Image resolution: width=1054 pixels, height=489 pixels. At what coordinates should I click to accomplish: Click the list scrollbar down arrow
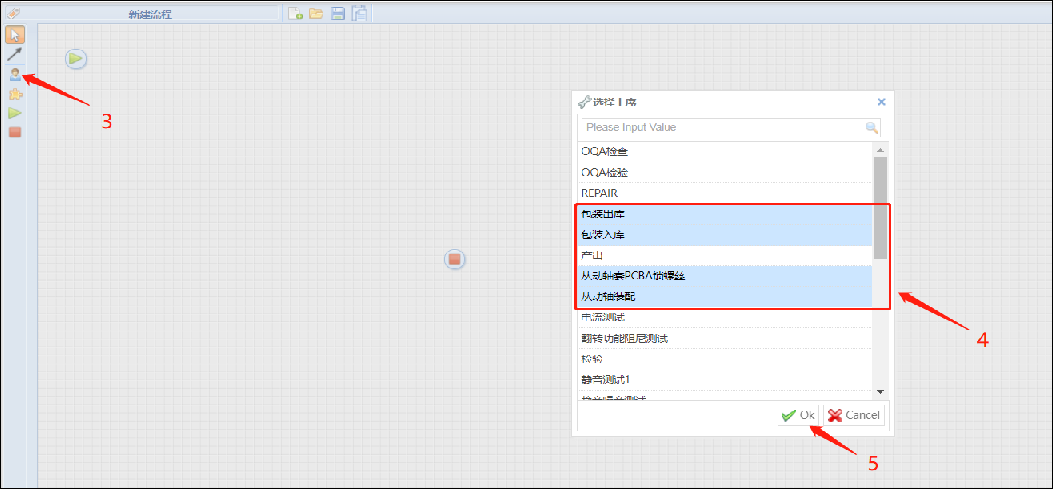point(880,392)
